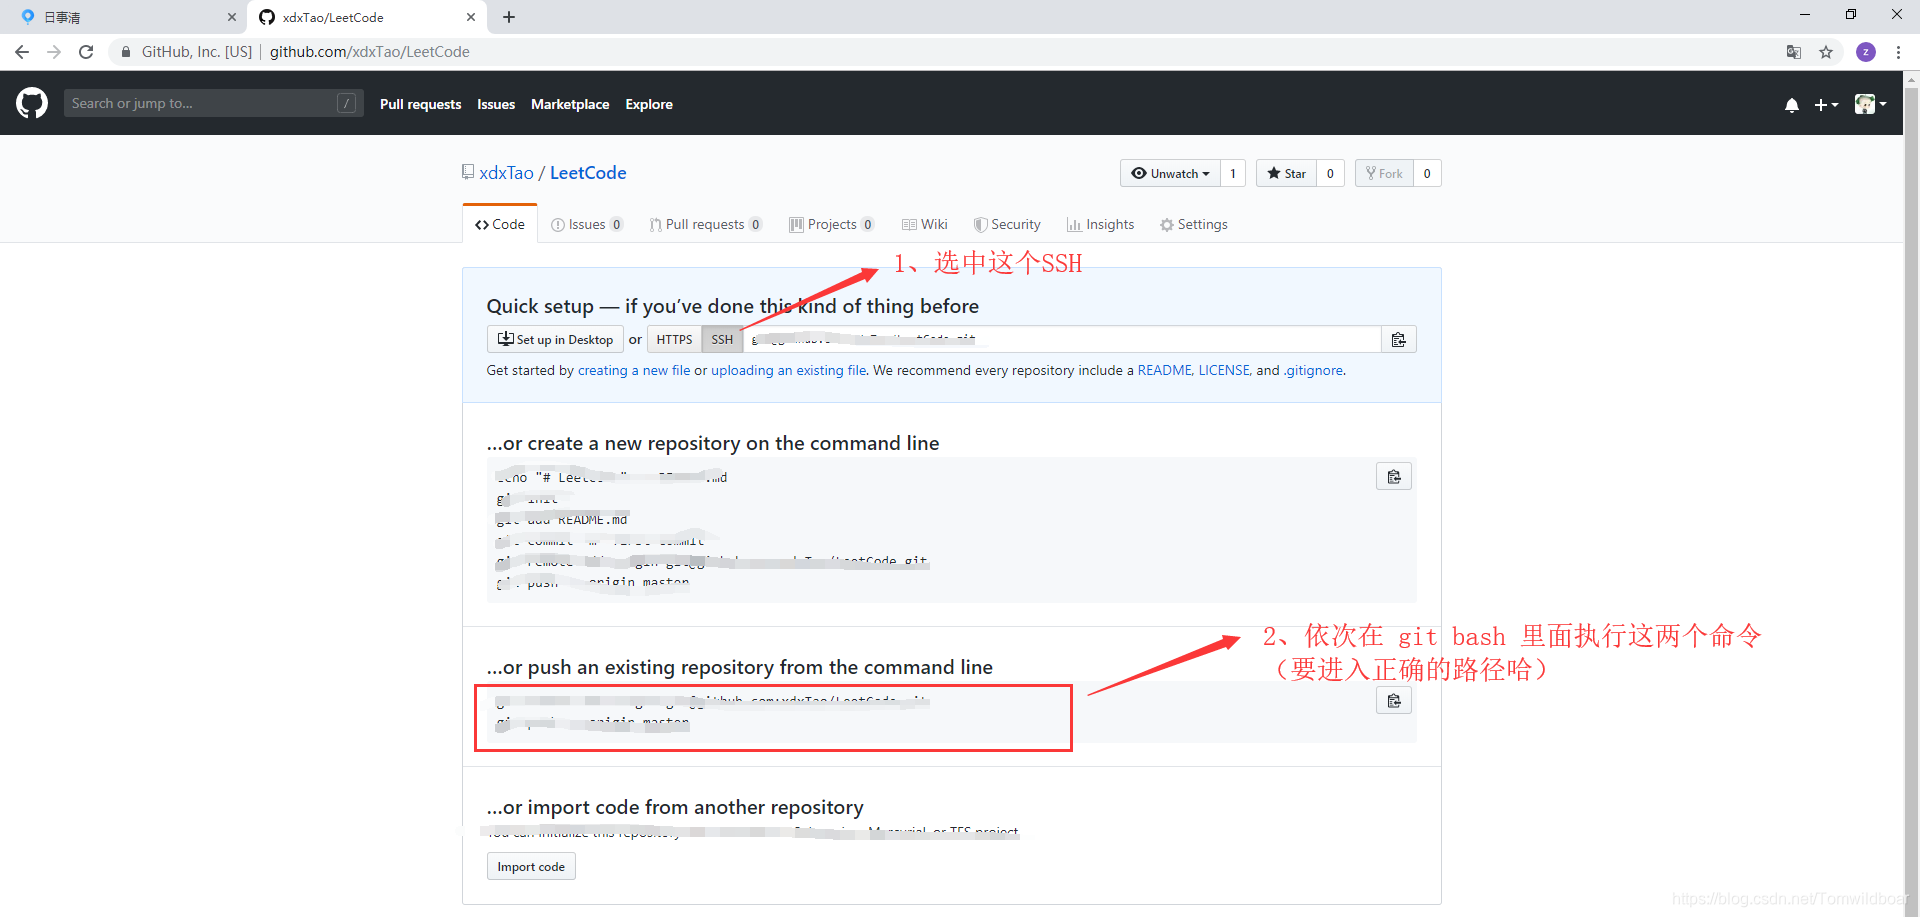The height and width of the screenshot is (917, 1920).
Task: Click the Chrome profile avatar
Action: click(1866, 52)
